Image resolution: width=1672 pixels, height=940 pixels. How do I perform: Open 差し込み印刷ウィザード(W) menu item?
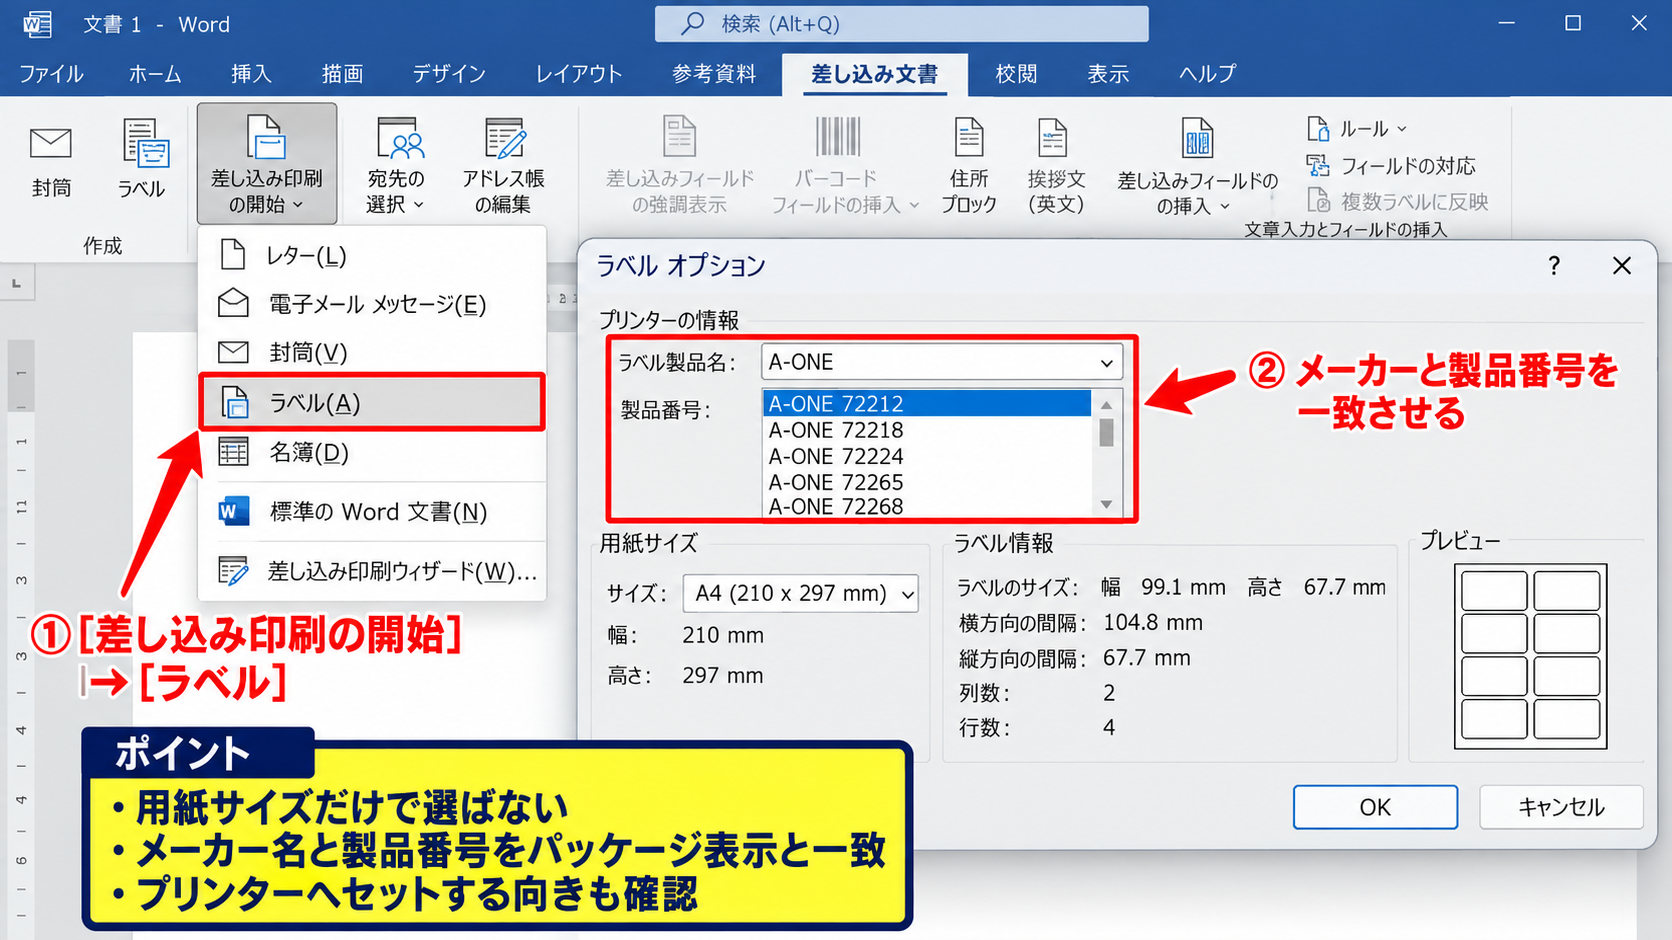[372, 571]
